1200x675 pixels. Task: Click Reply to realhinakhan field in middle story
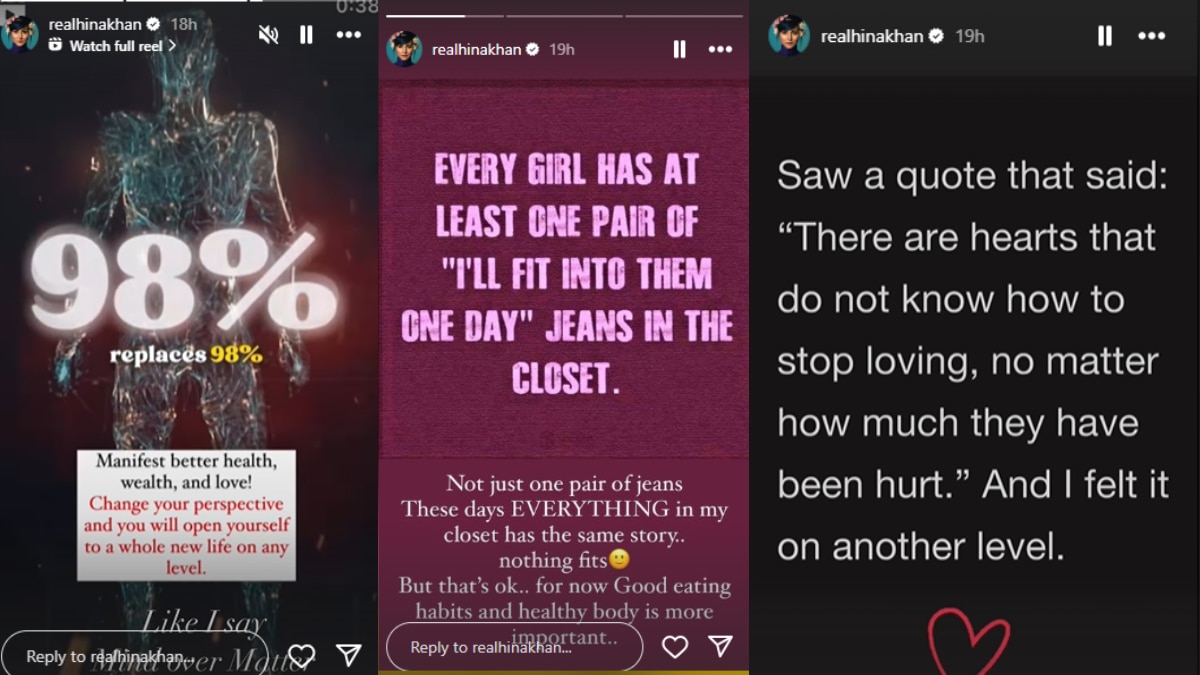pyautogui.click(x=514, y=647)
